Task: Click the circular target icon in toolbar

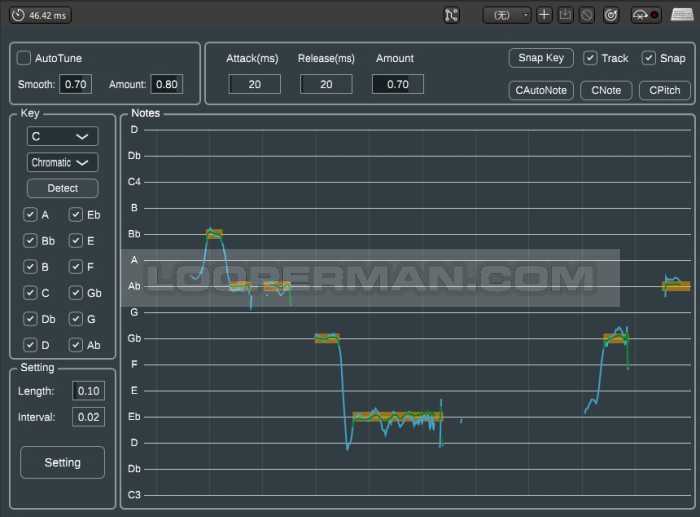Action: (x=611, y=15)
